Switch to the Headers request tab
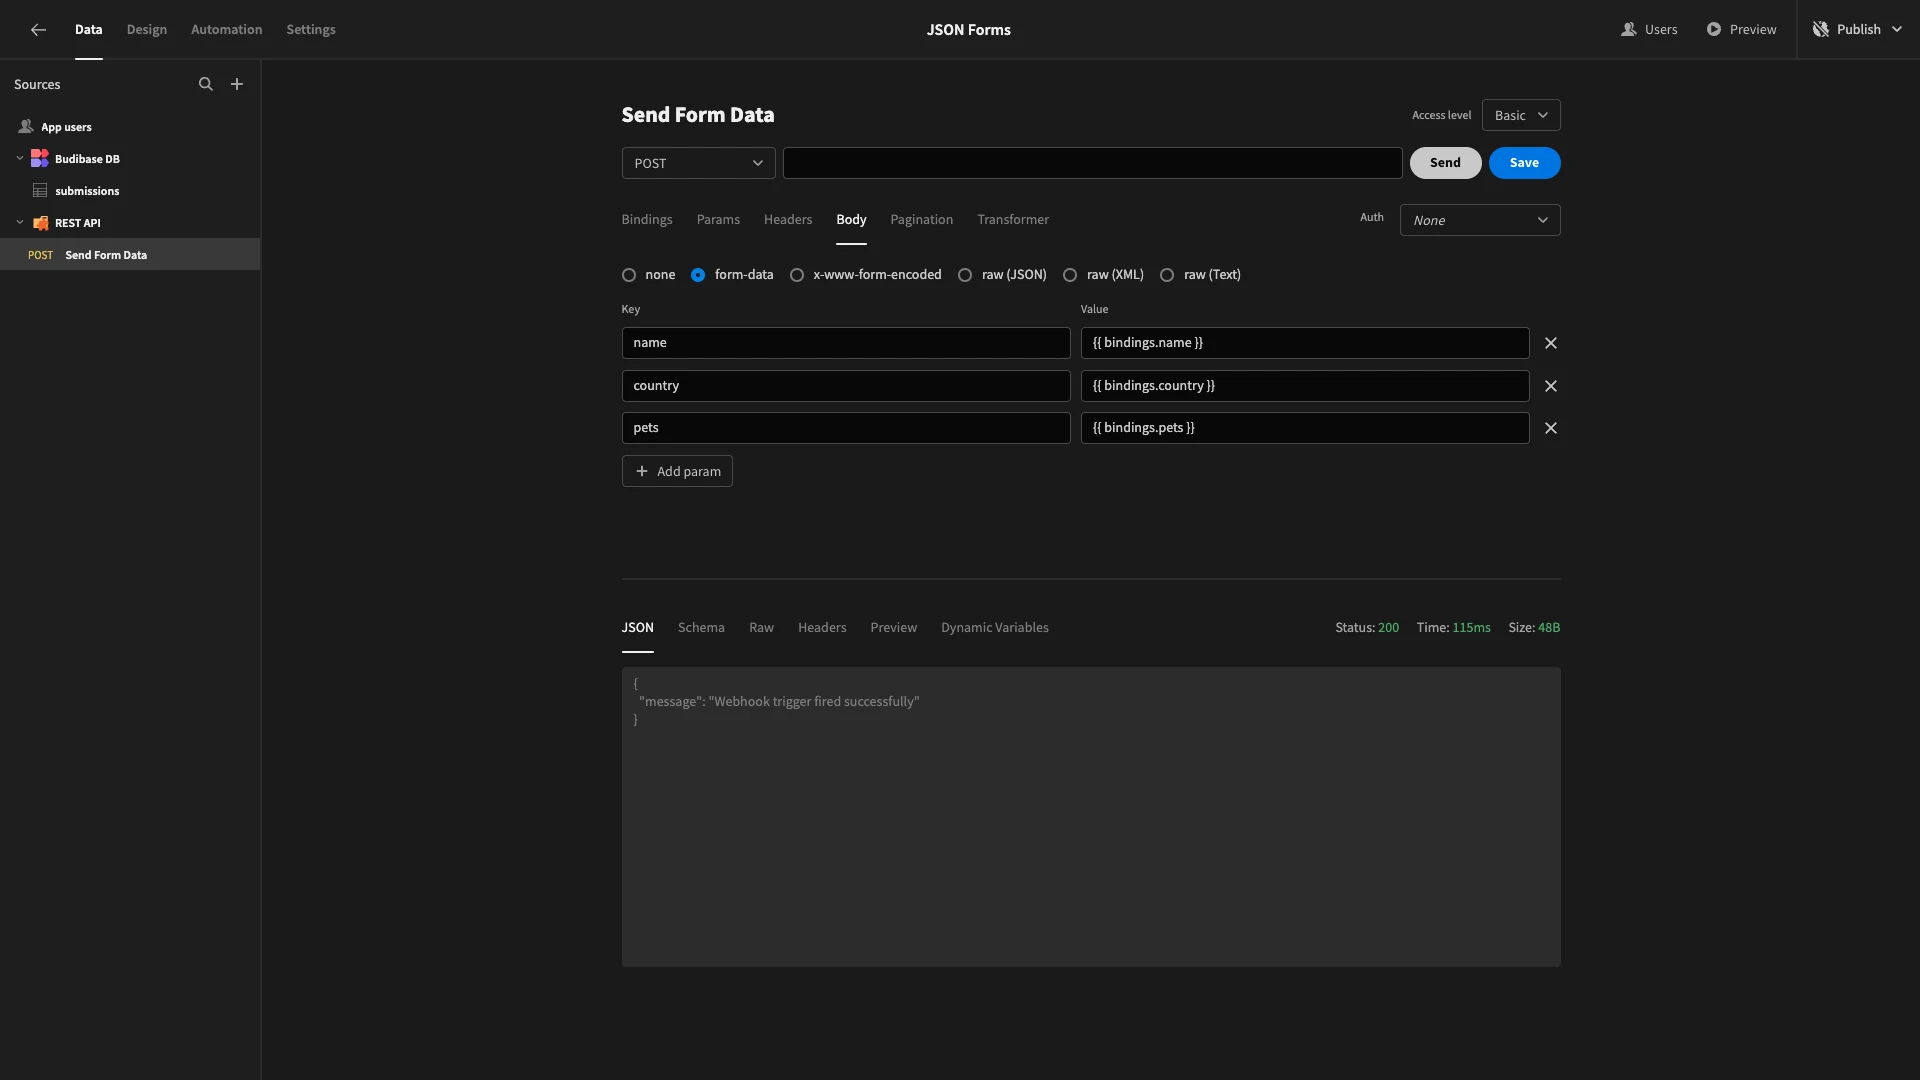1920x1080 pixels. click(x=788, y=219)
